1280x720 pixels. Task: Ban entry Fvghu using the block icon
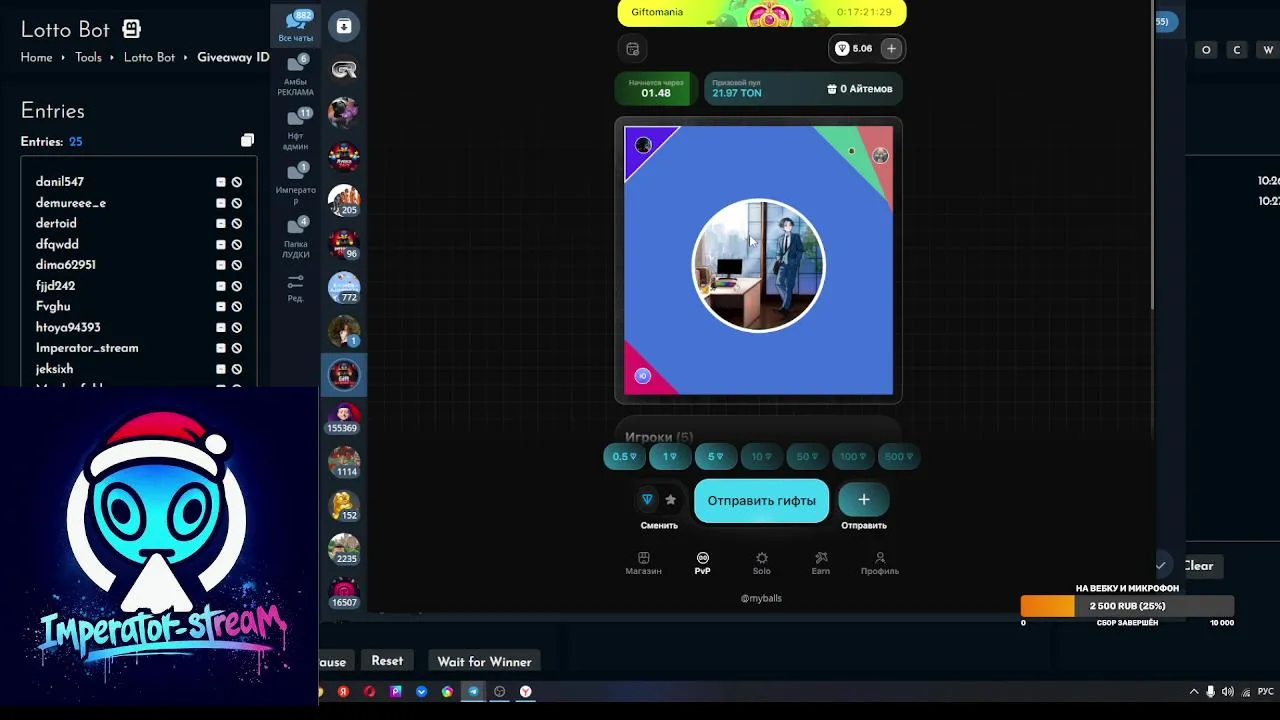click(237, 307)
